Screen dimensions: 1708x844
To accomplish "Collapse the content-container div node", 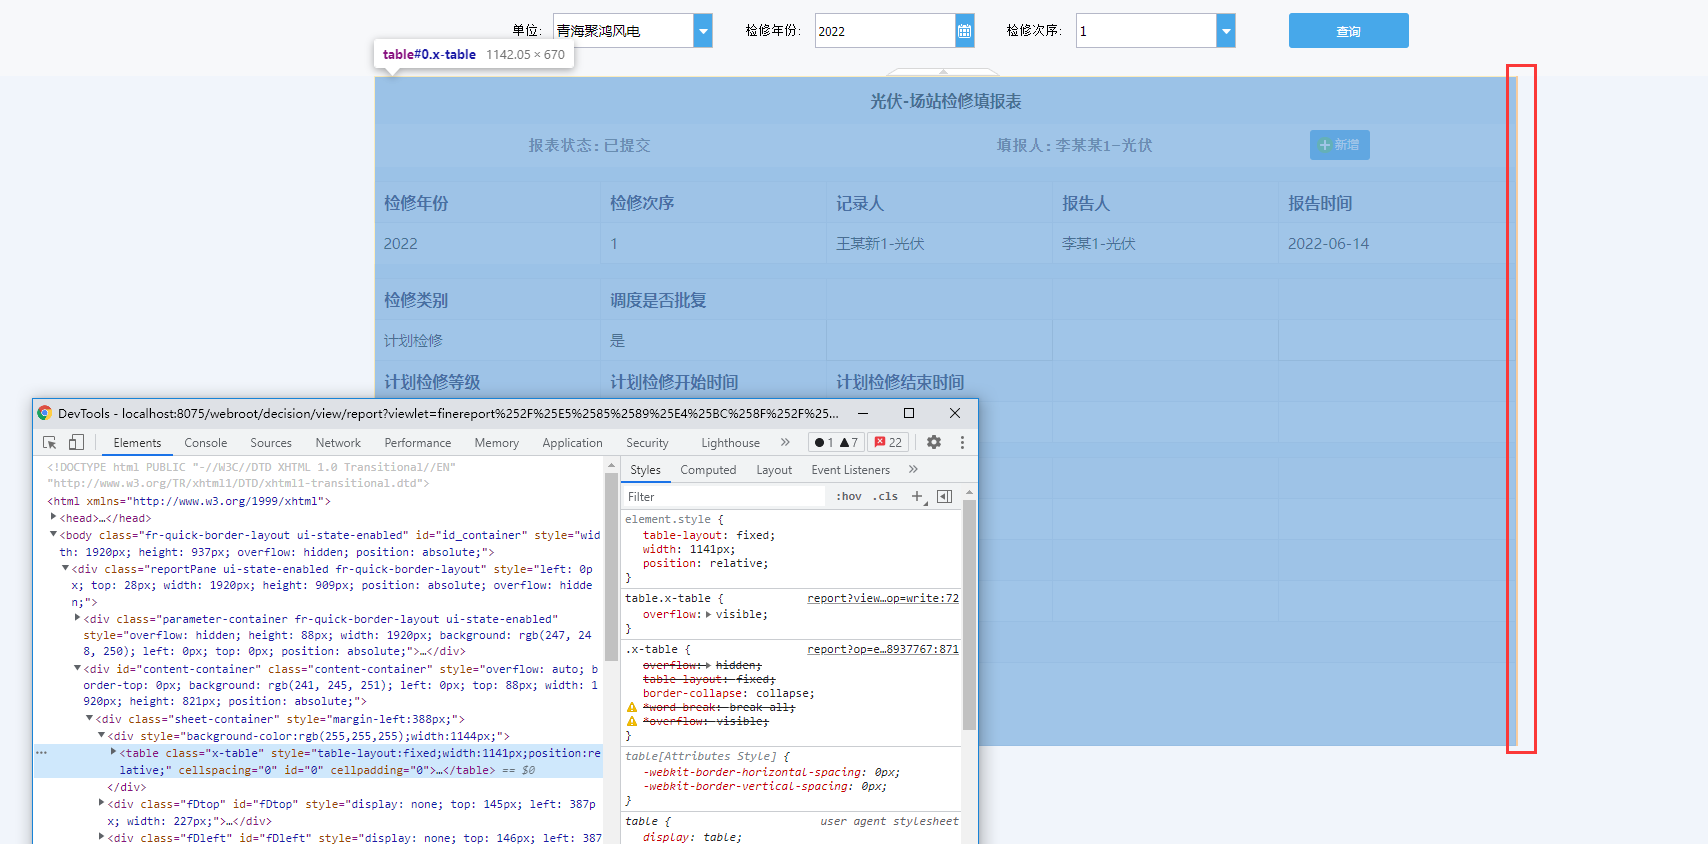I will (77, 668).
